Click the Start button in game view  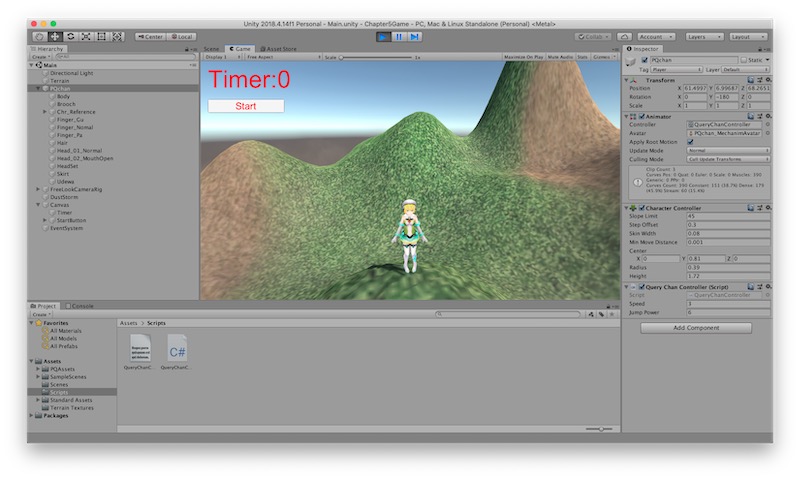pos(246,106)
